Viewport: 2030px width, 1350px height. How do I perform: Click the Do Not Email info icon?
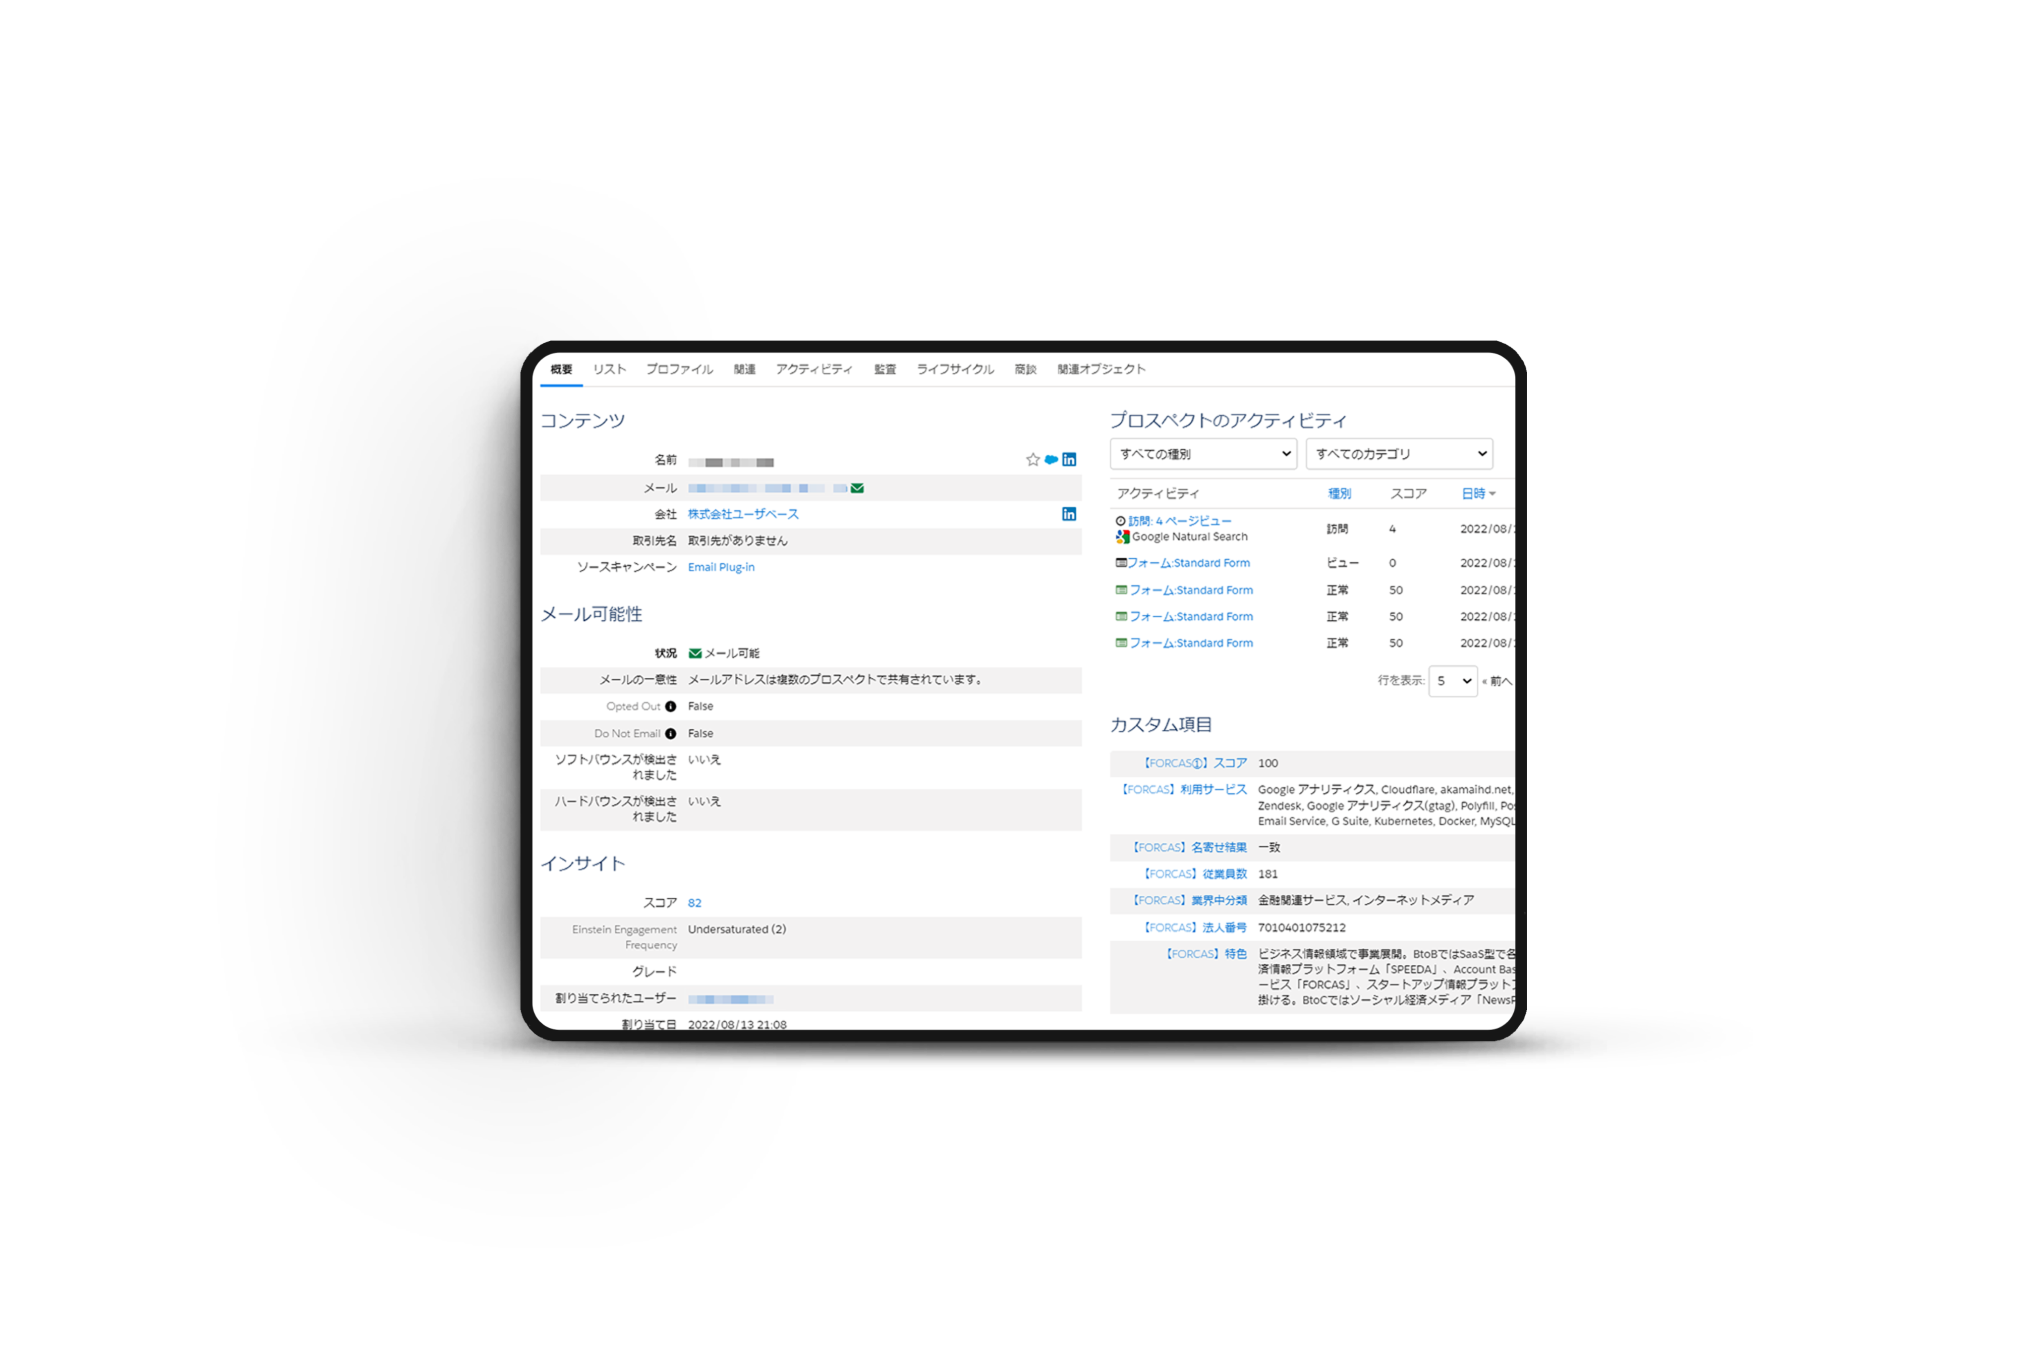(671, 734)
